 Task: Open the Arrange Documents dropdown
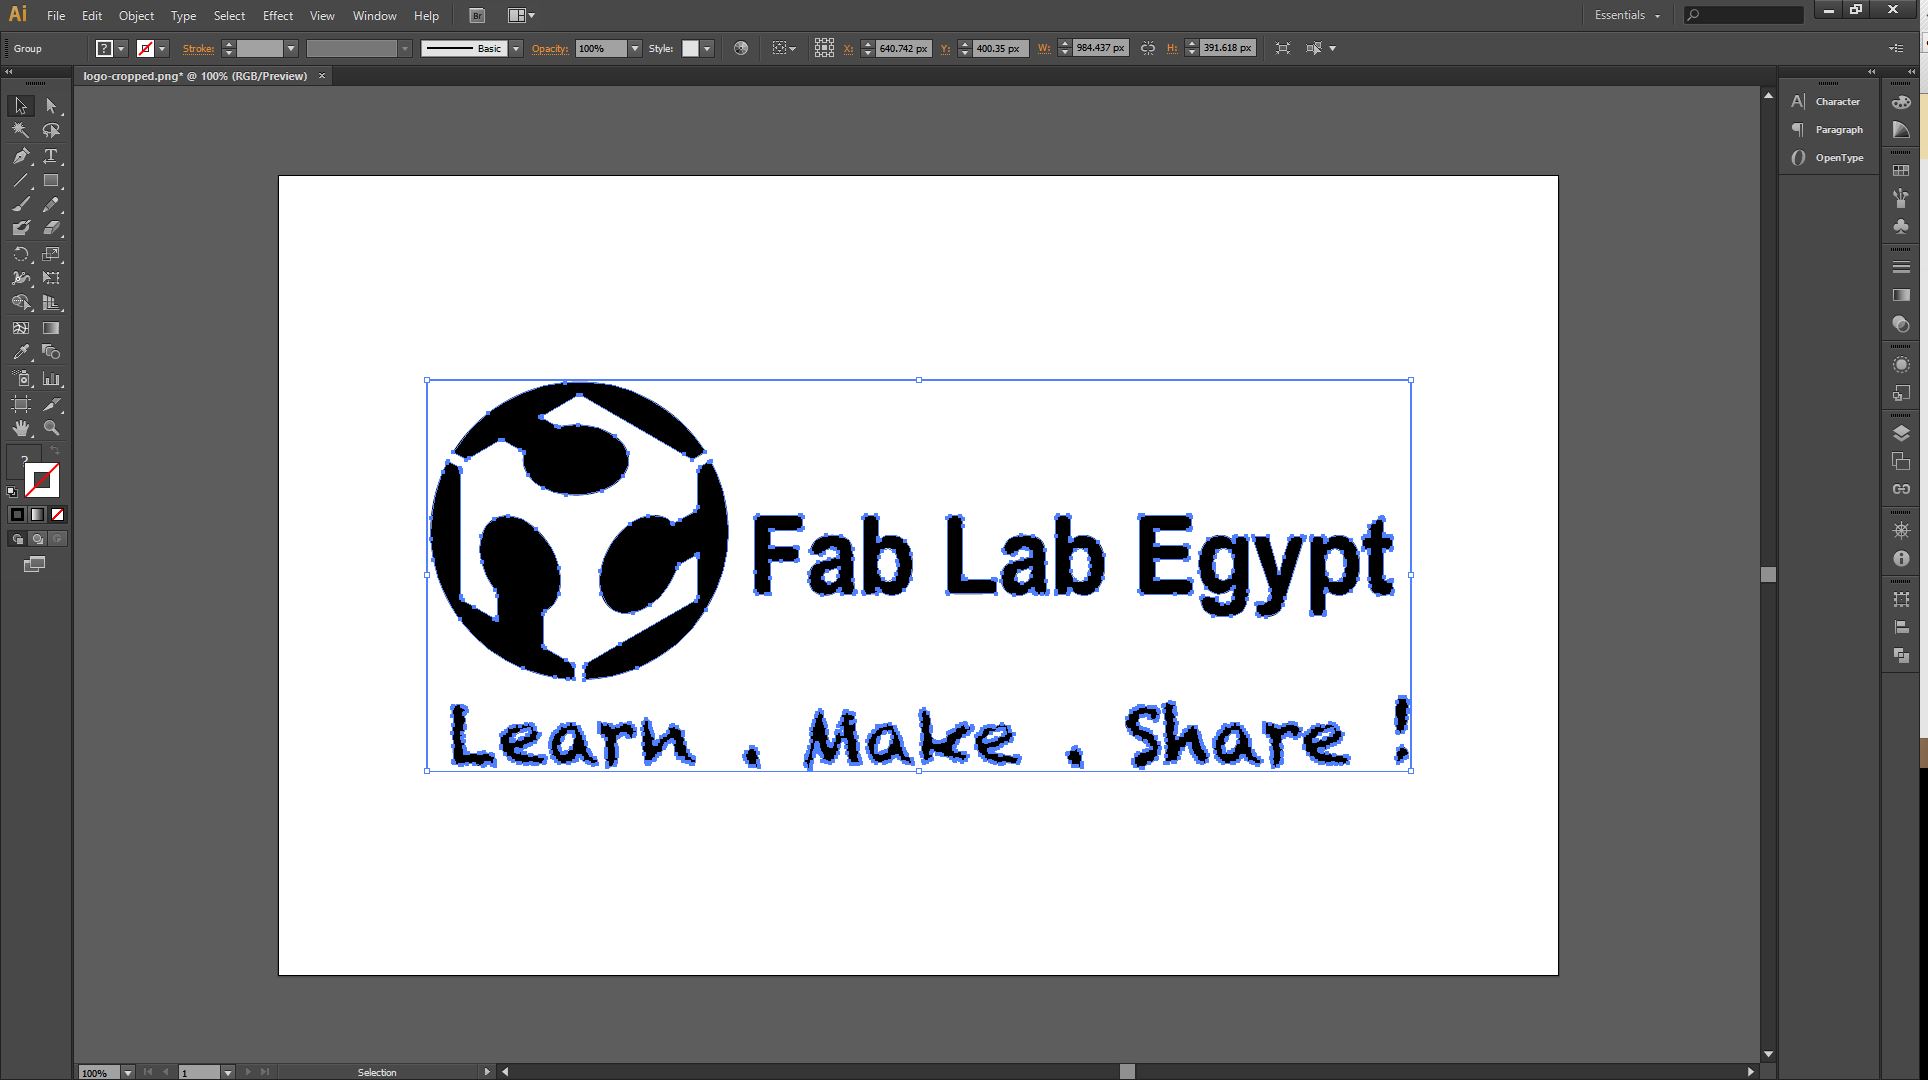click(x=521, y=15)
